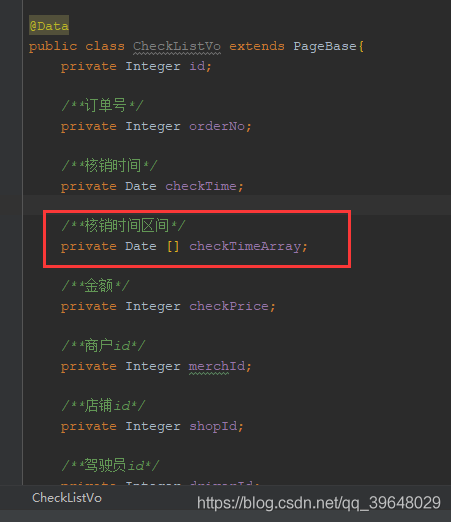Click the 核销时间区间 comment
Screen dimensions: 451x522
[x=123, y=225]
